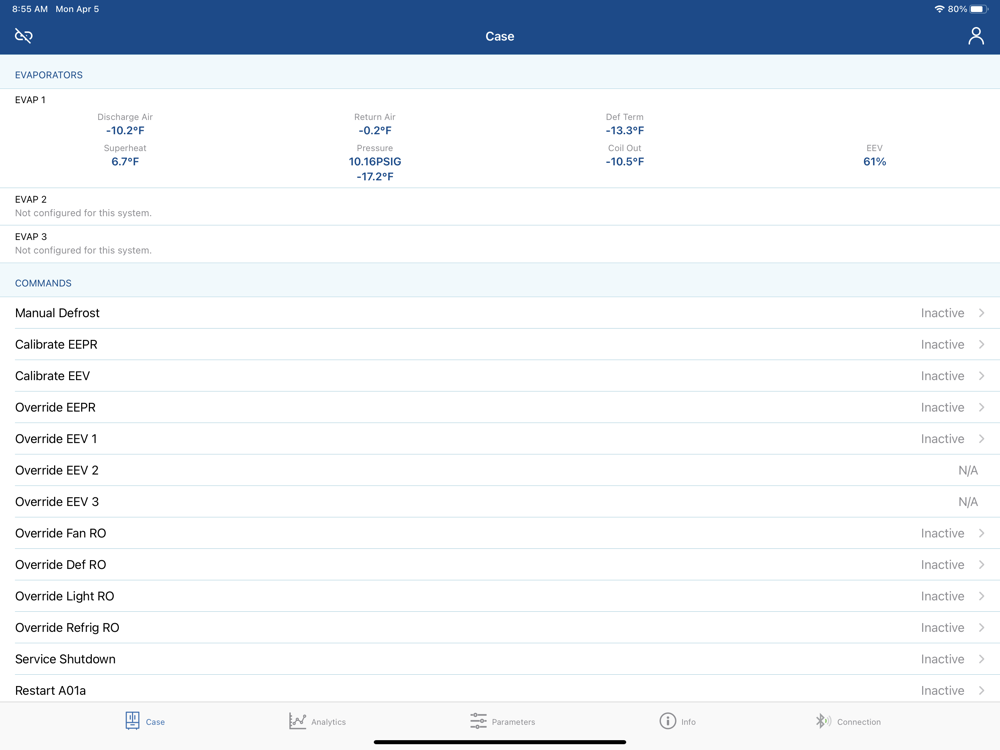
Task: Expand the Manual Defrost chevron
Action: [982, 313]
